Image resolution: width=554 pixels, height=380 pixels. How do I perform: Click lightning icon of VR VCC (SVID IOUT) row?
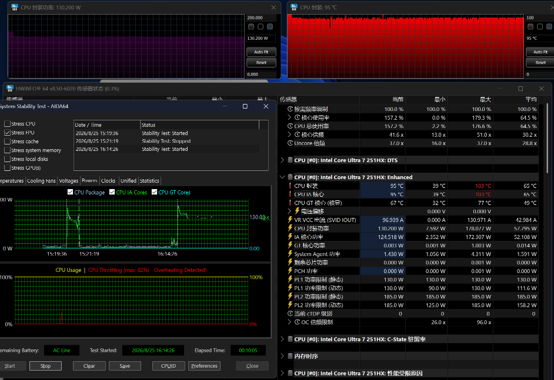(290, 220)
